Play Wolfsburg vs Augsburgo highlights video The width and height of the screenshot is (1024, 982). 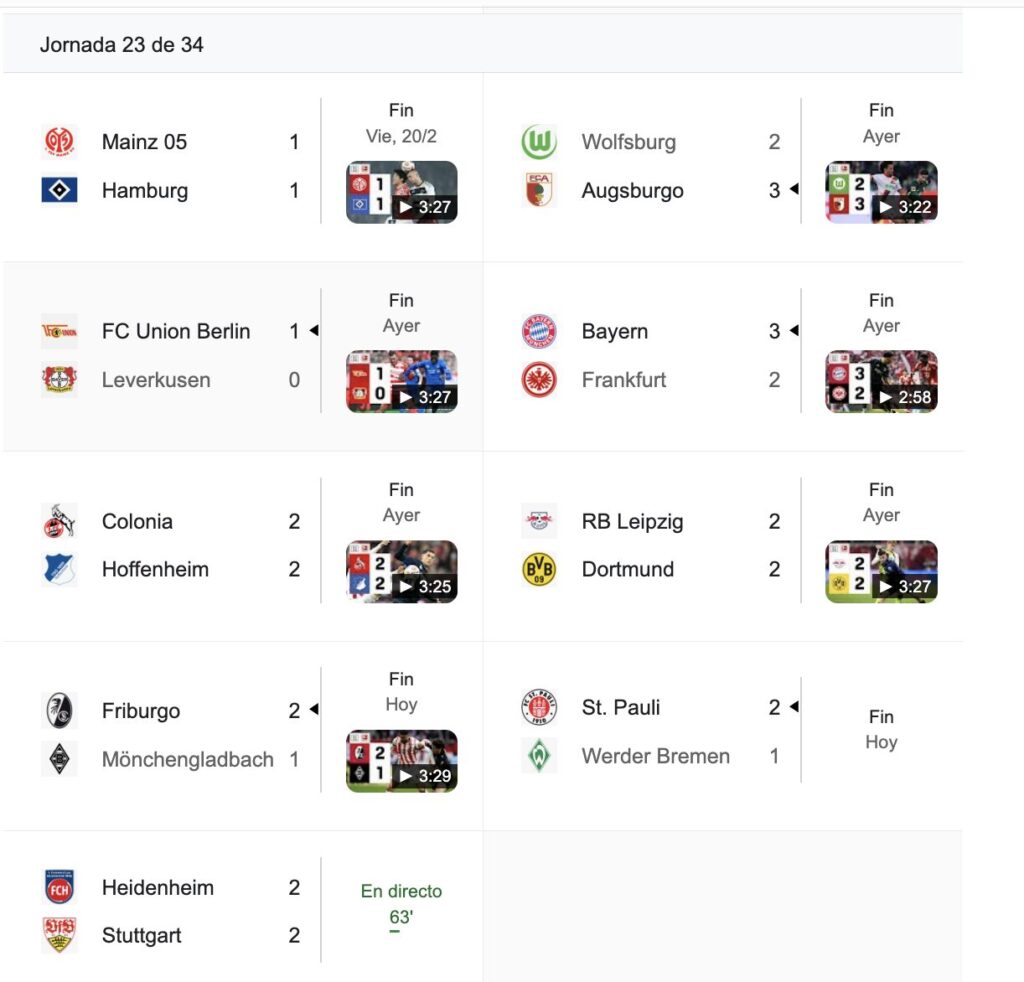tap(881, 192)
